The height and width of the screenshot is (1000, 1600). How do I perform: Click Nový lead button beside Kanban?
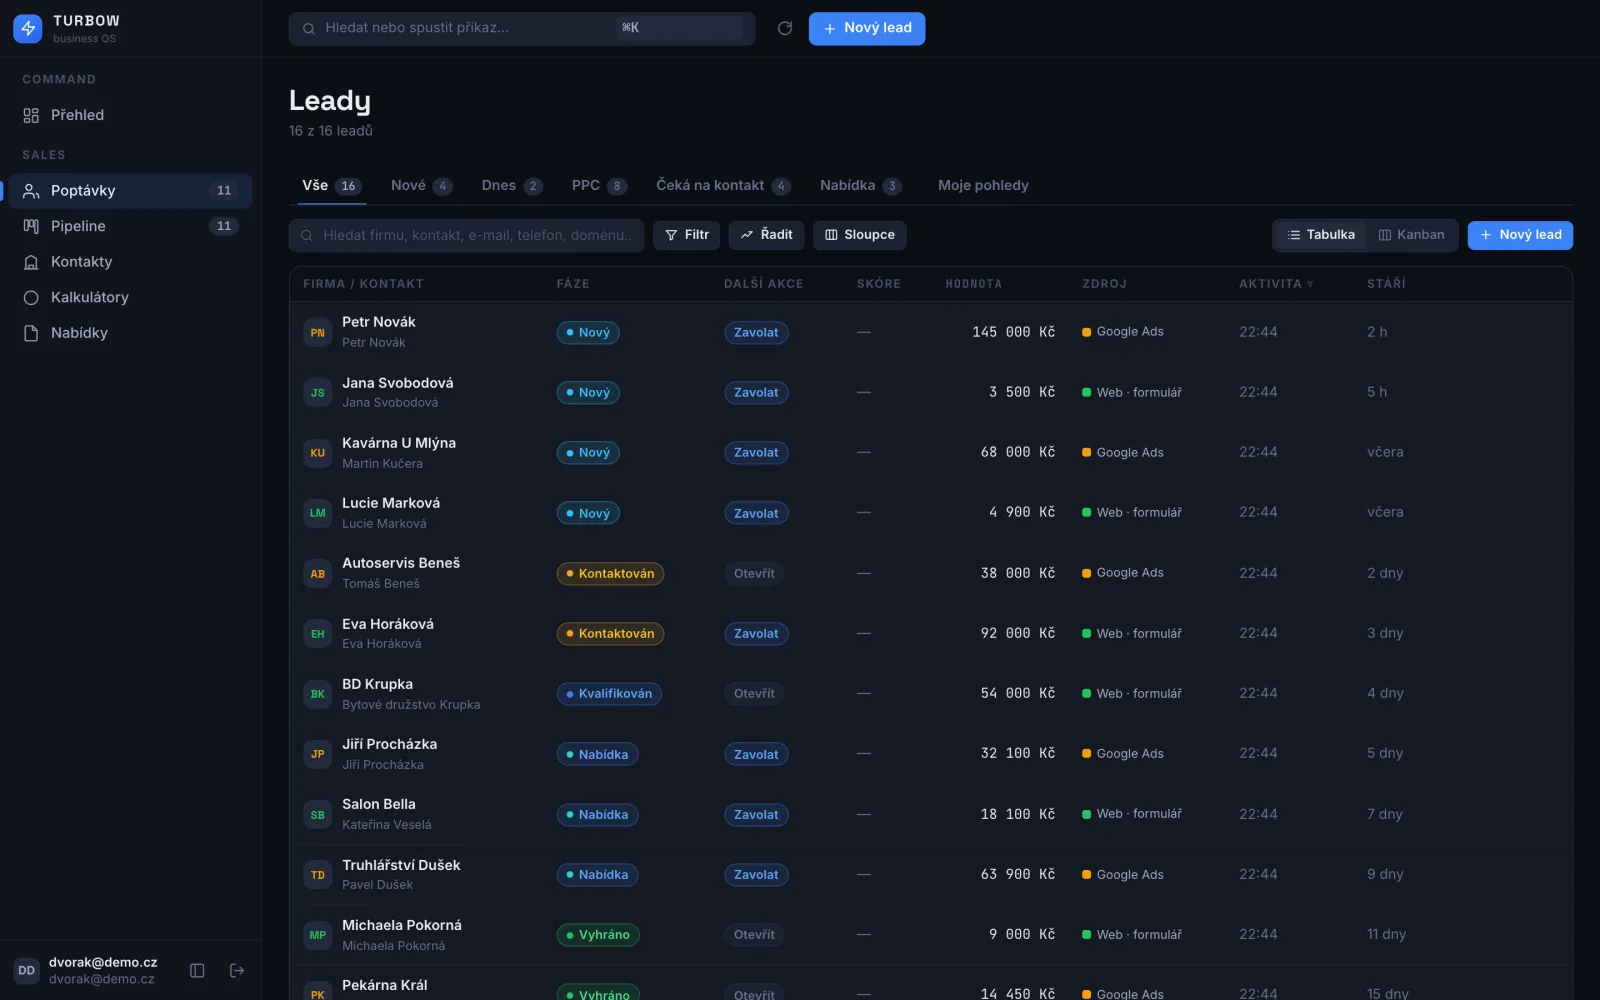tap(1520, 235)
